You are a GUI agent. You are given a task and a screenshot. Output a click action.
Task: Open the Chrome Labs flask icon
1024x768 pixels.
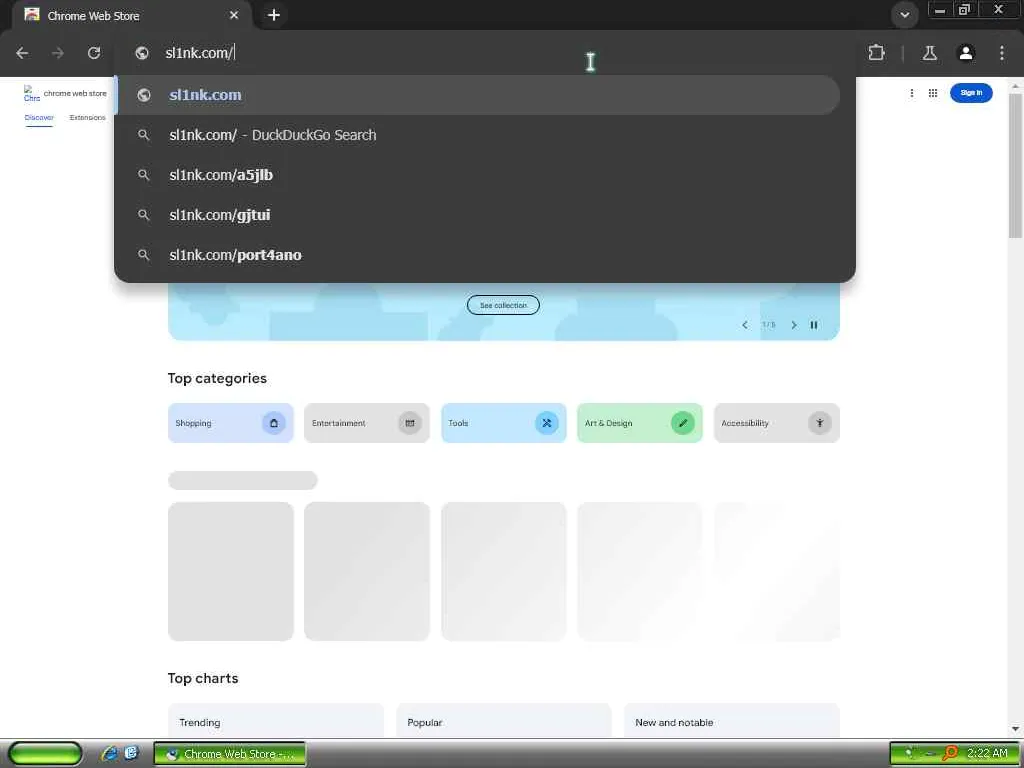click(930, 53)
